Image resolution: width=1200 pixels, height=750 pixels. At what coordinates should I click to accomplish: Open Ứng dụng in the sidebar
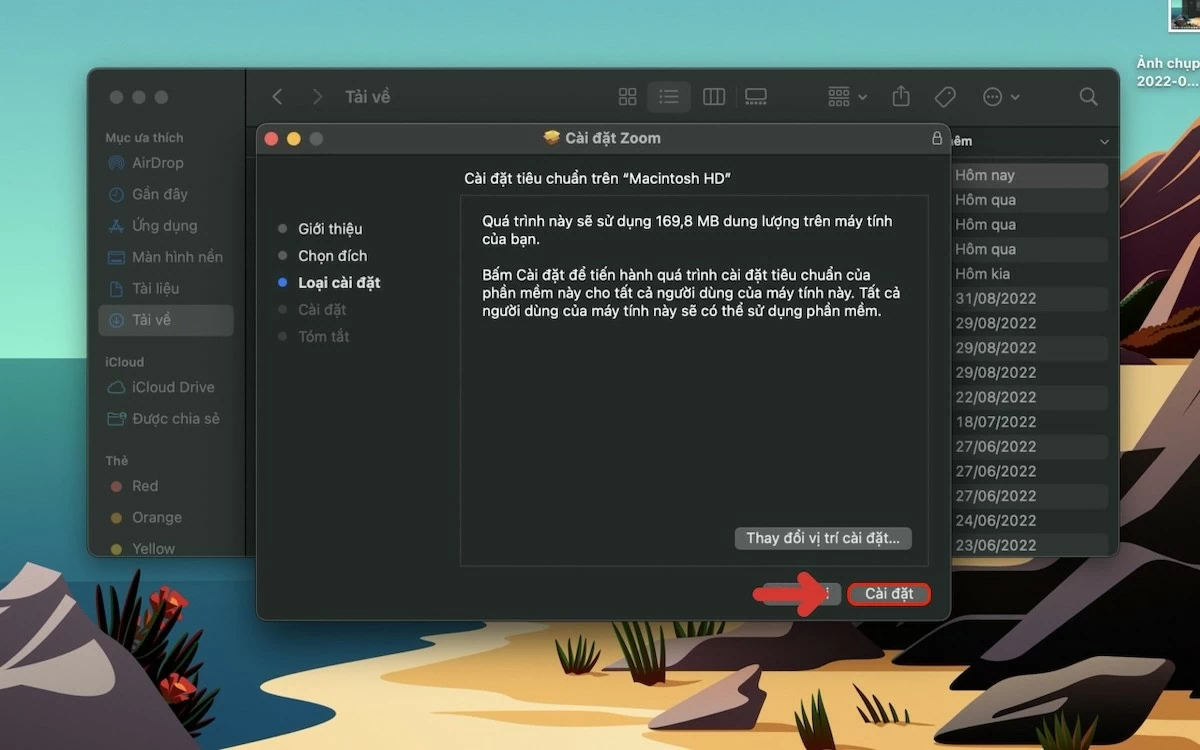pos(164,226)
